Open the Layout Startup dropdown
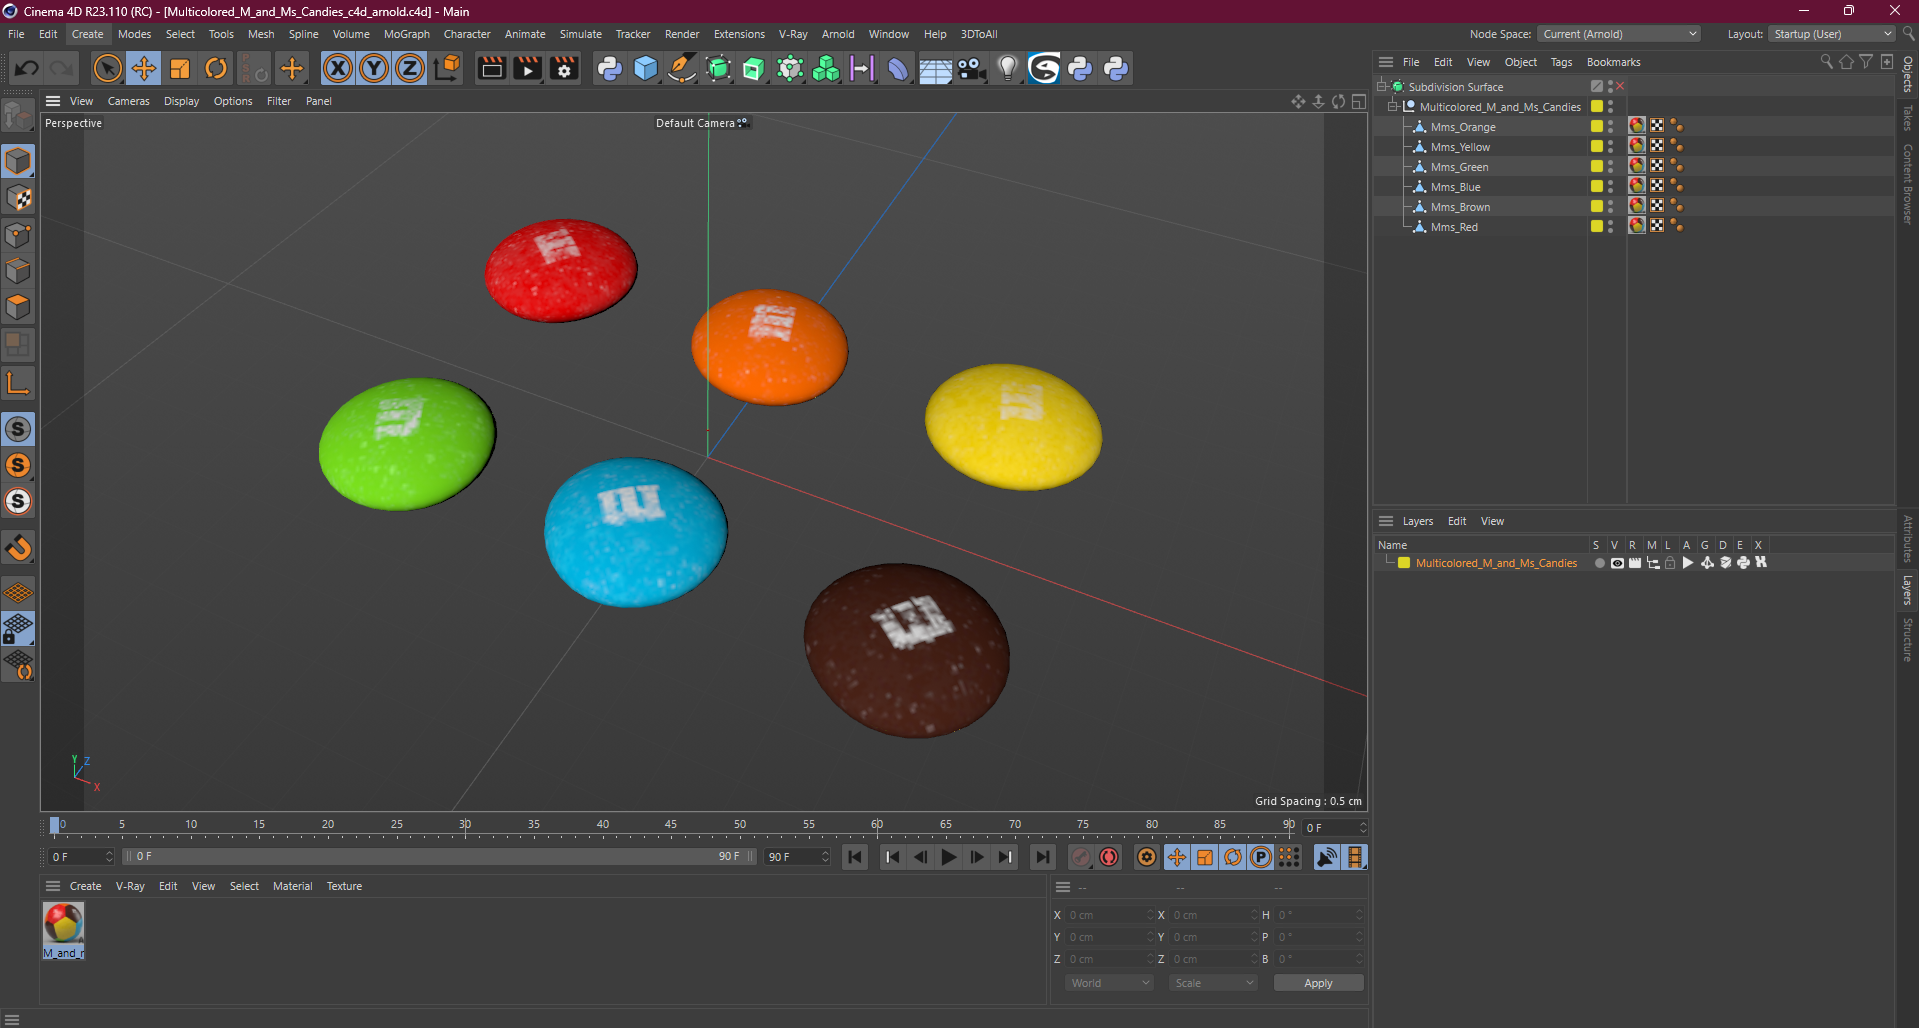 [x=1831, y=34]
